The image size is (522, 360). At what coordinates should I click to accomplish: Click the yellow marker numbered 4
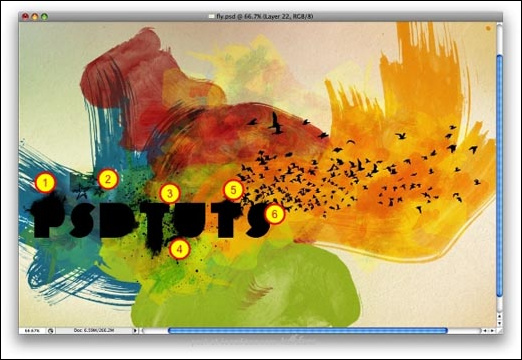coord(179,249)
